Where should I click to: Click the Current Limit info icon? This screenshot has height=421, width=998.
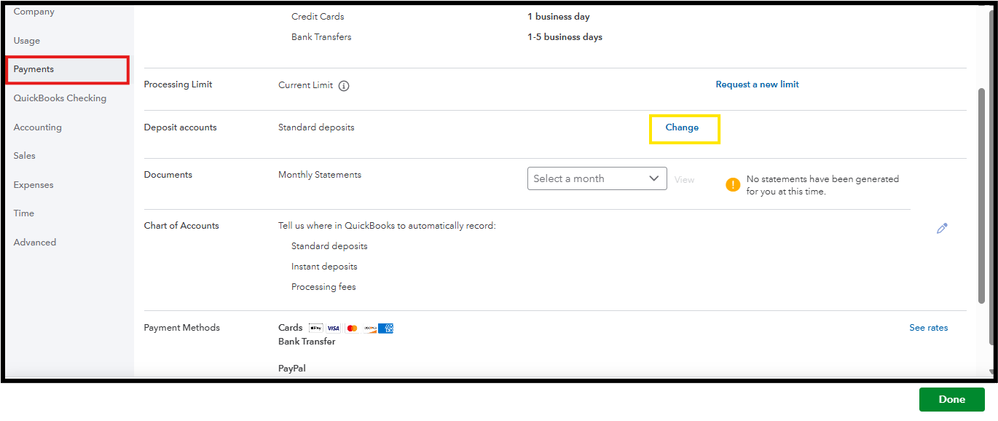(x=343, y=86)
